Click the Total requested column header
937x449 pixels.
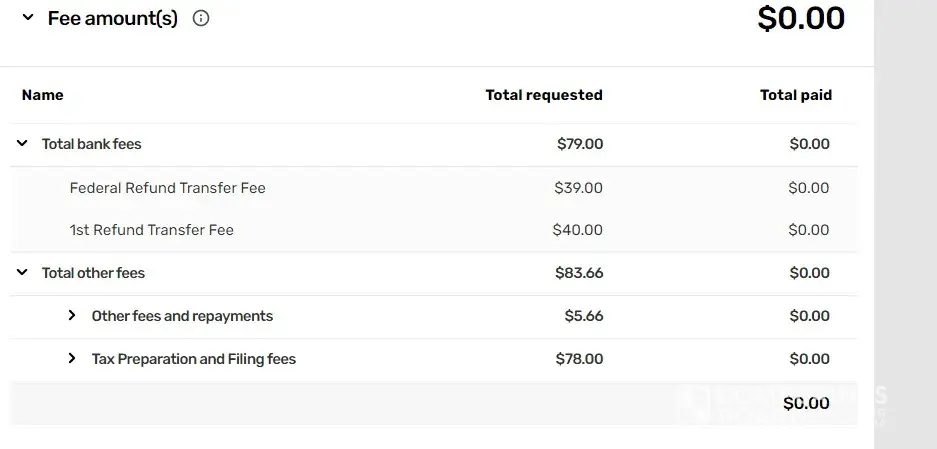point(544,95)
